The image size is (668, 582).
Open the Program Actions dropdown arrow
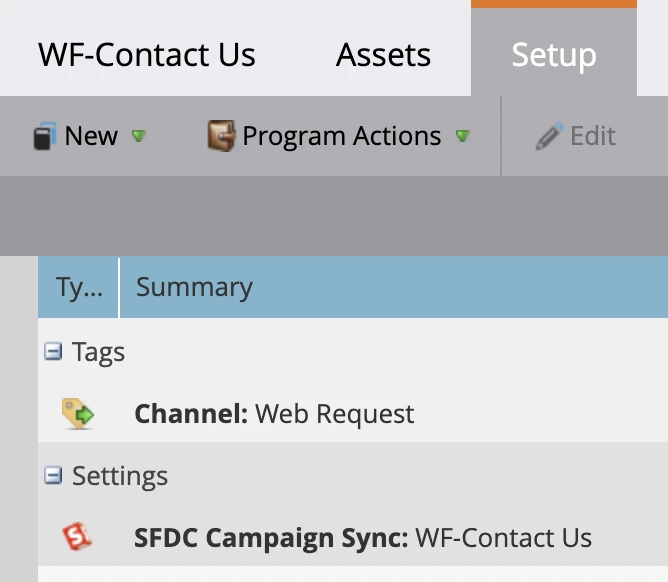click(x=462, y=136)
